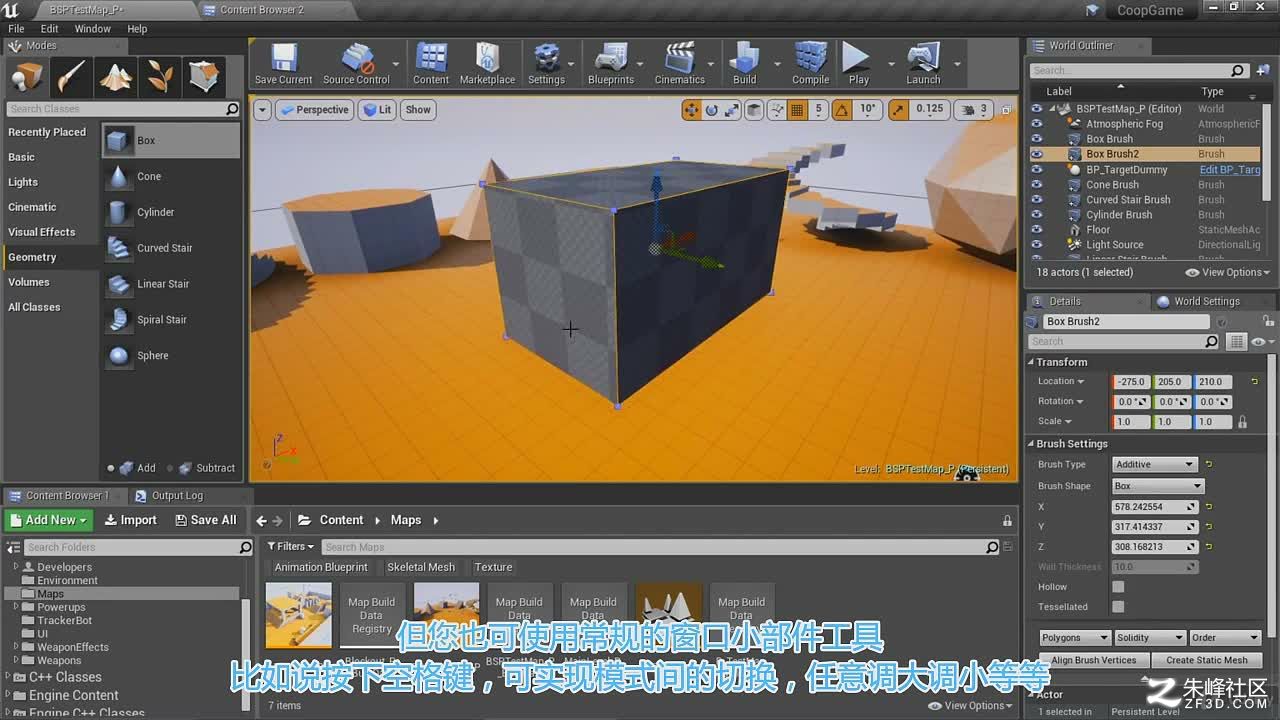Click the Compile toolbar icon

(810, 64)
